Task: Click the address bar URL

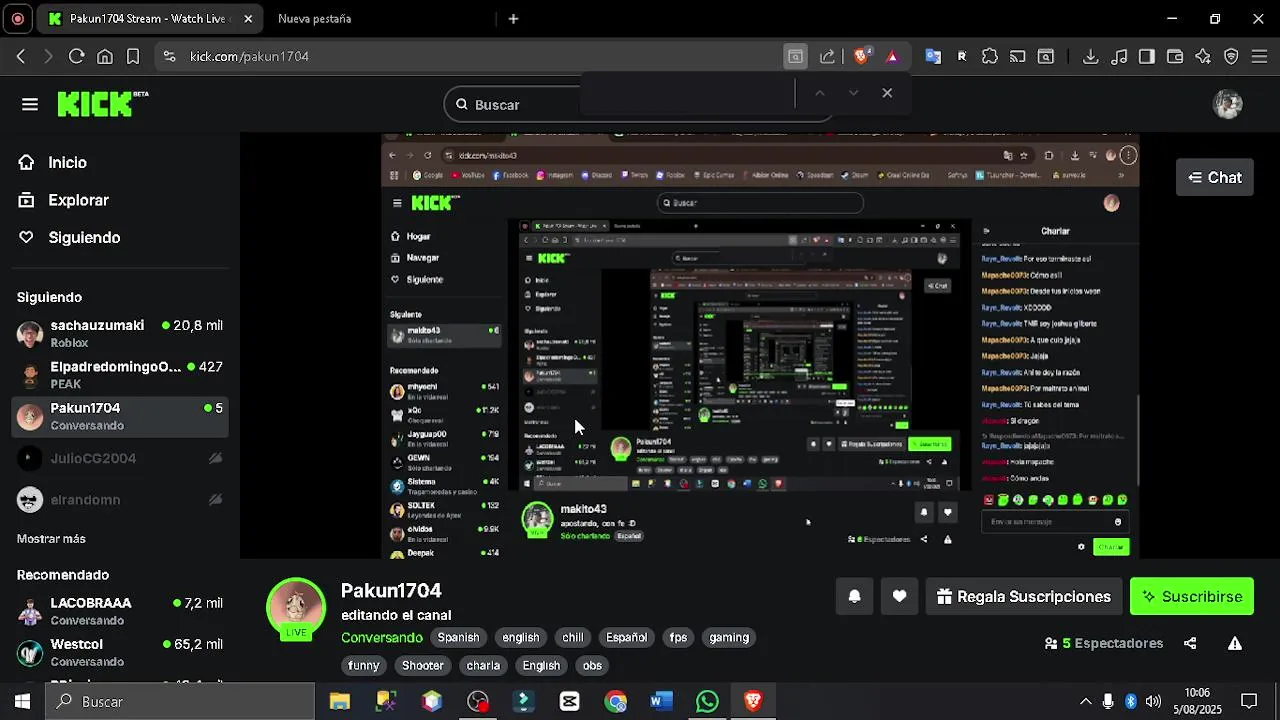Action: (249, 57)
